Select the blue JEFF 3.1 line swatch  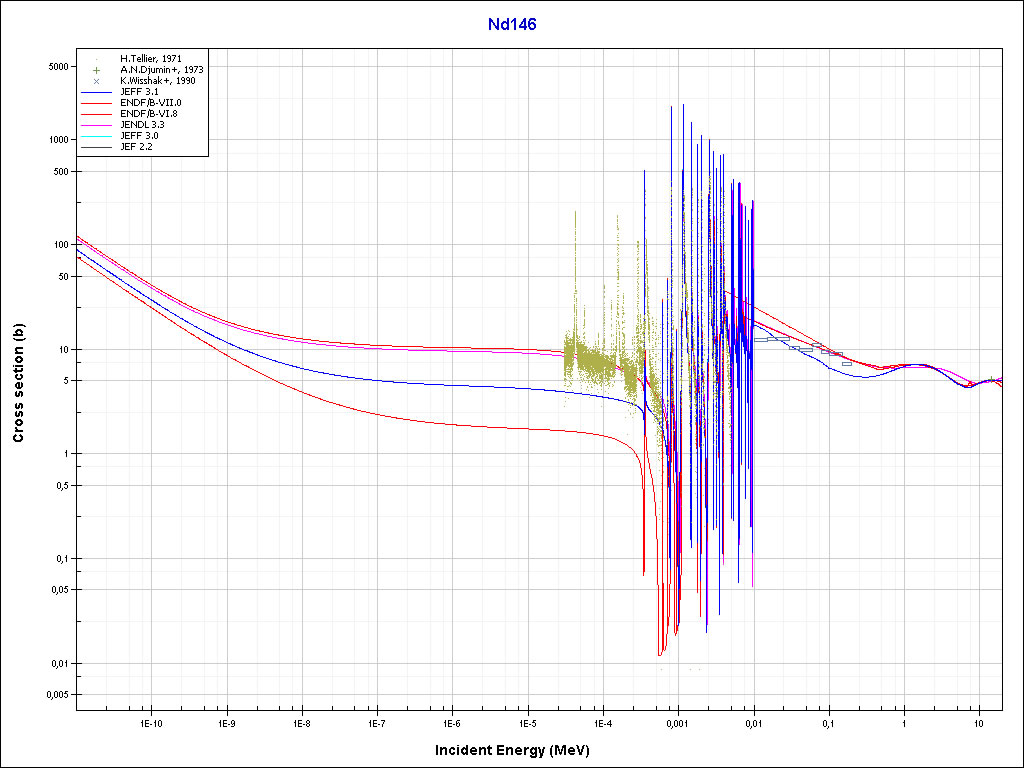click(x=97, y=92)
